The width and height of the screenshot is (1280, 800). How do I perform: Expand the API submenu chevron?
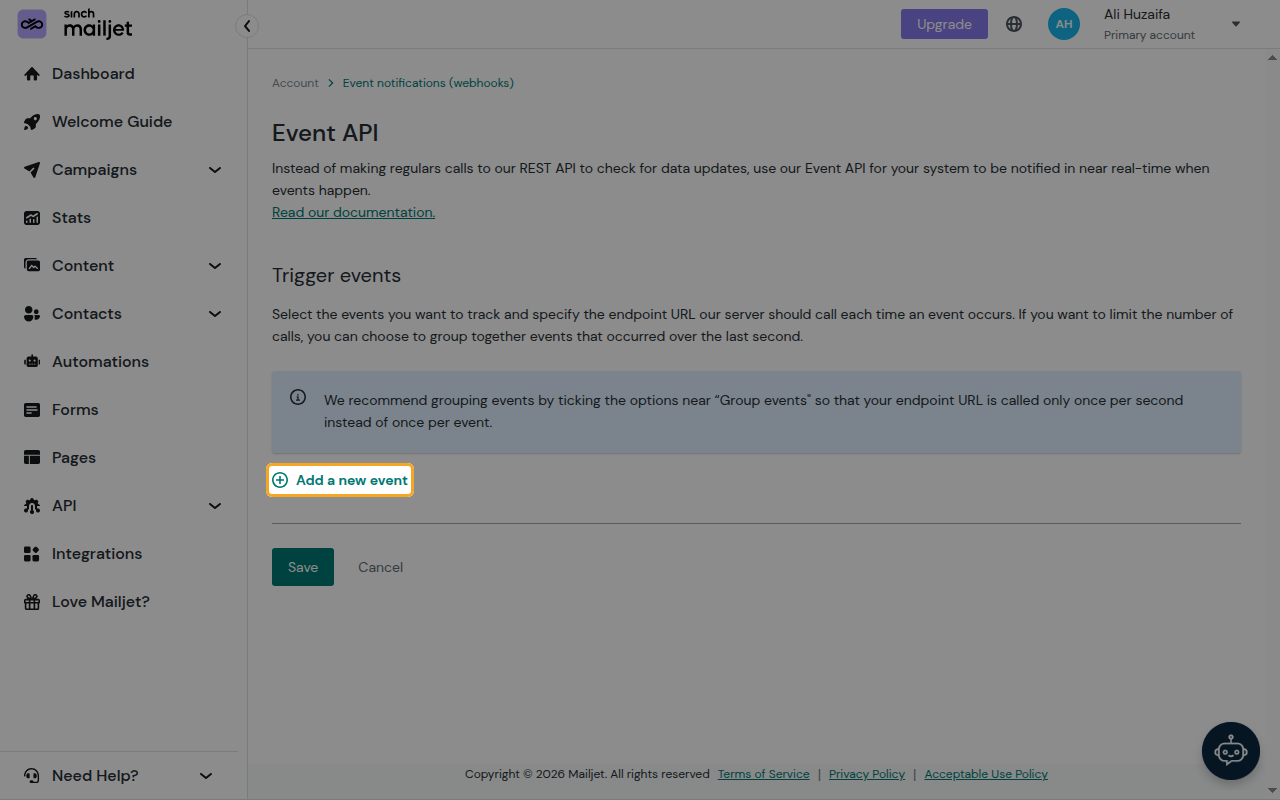(x=215, y=506)
